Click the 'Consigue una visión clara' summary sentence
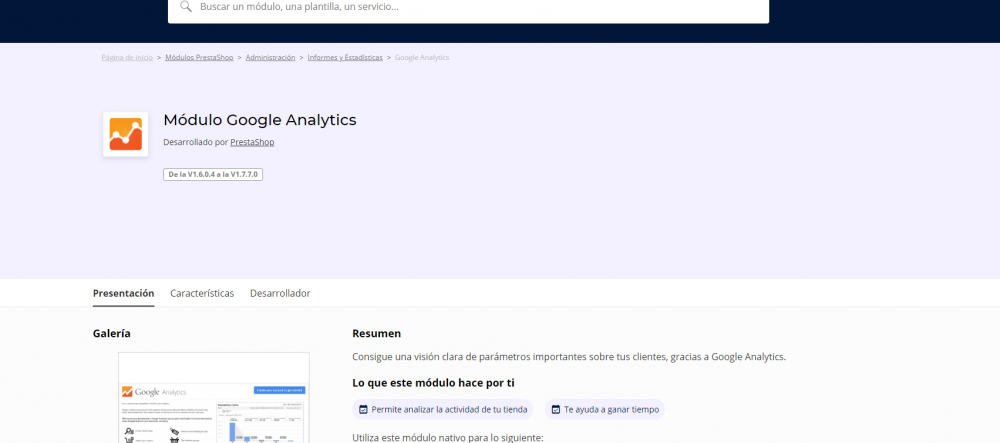 569,357
